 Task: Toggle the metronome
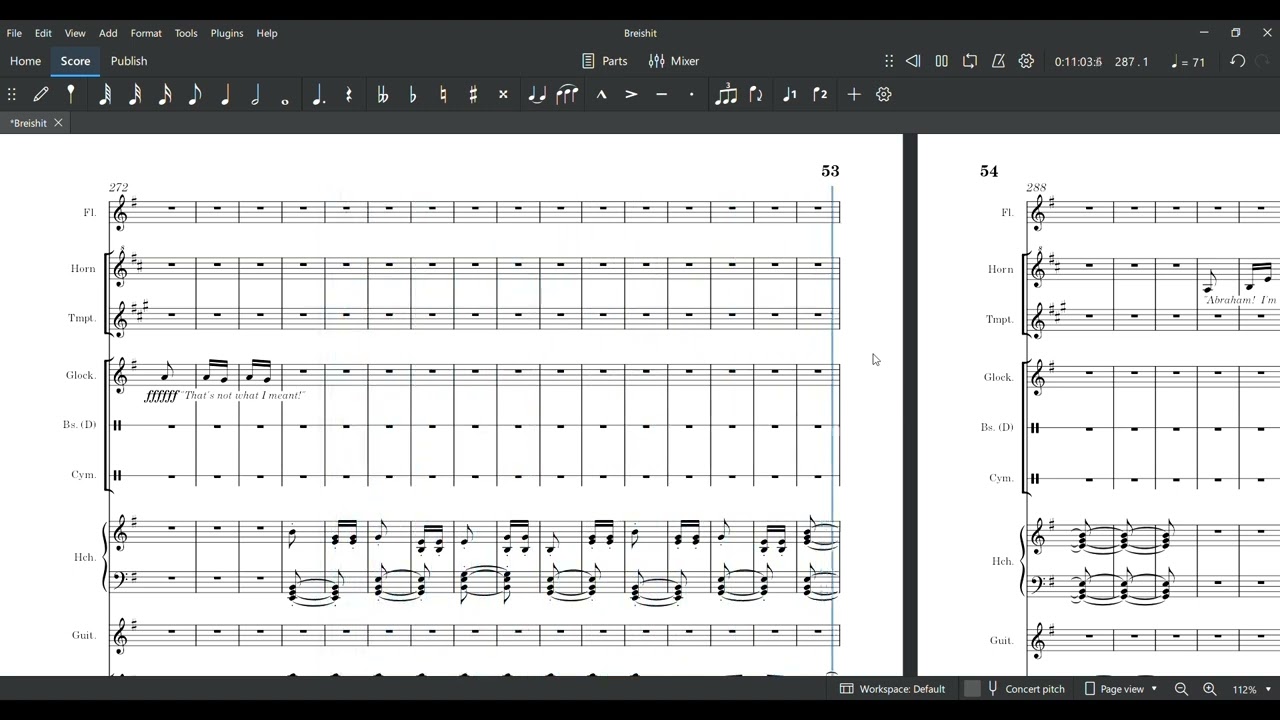[998, 61]
